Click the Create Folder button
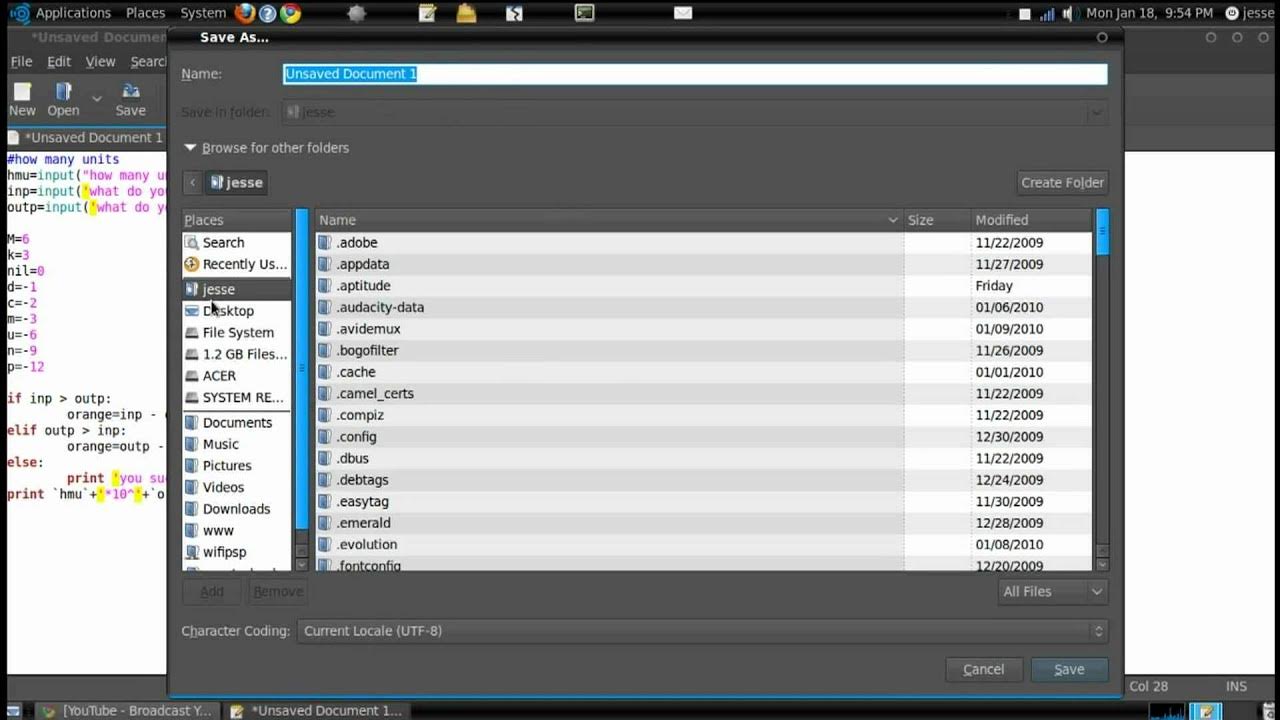The height and width of the screenshot is (720, 1280). pyautogui.click(x=1062, y=182)
